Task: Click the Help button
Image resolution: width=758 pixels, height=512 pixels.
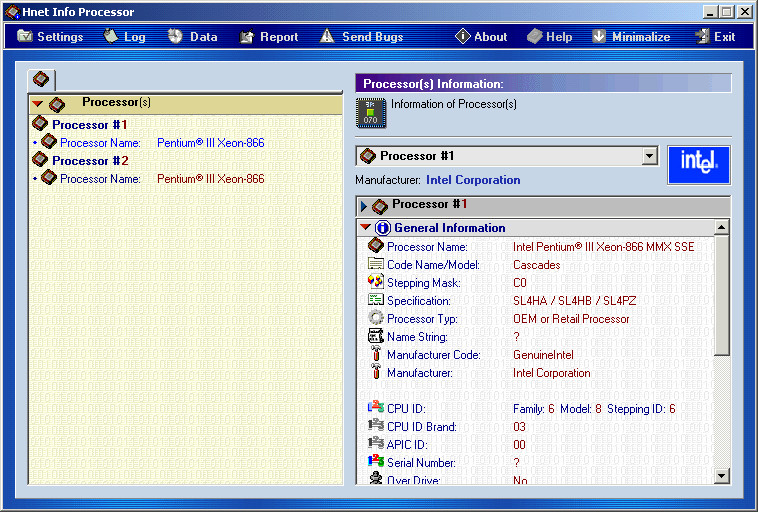Action: tap(550, 37)
